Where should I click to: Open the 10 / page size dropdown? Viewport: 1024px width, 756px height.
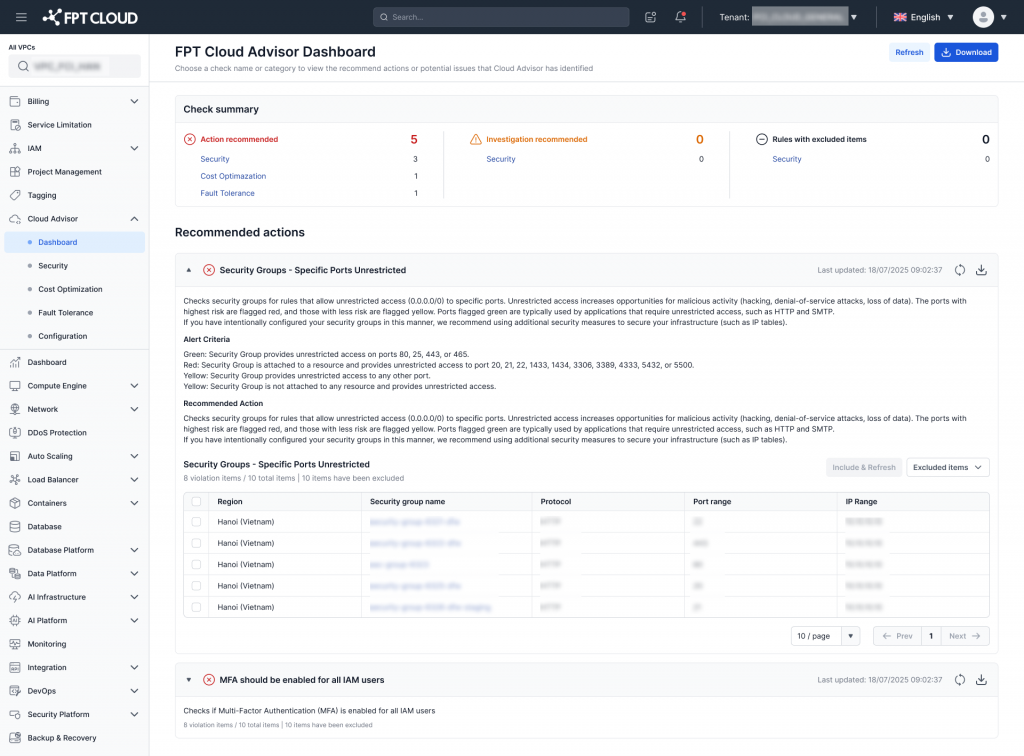point(825,636)
